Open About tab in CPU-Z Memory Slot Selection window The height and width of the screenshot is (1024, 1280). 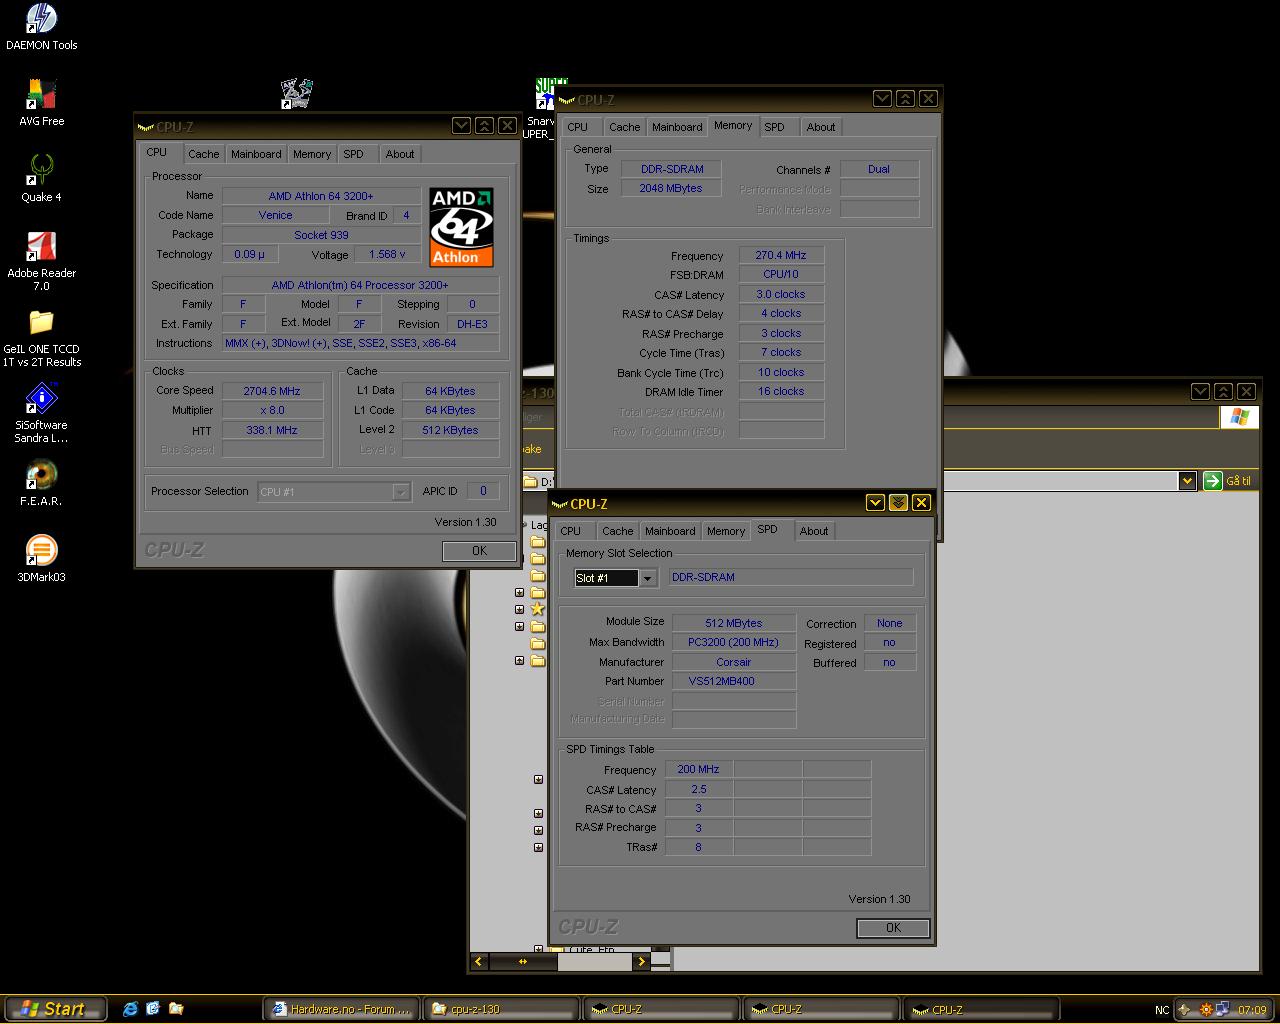(x=814, y=531)
